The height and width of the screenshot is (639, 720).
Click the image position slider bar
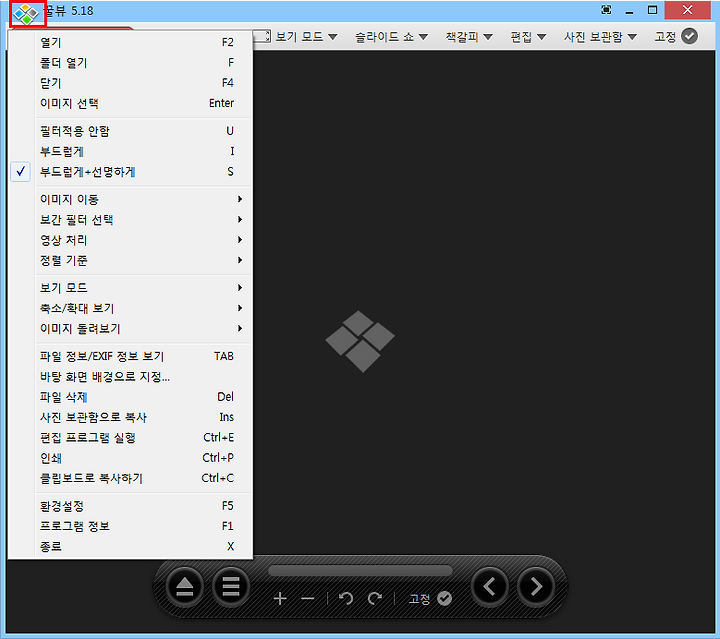(x=360, y=571)
